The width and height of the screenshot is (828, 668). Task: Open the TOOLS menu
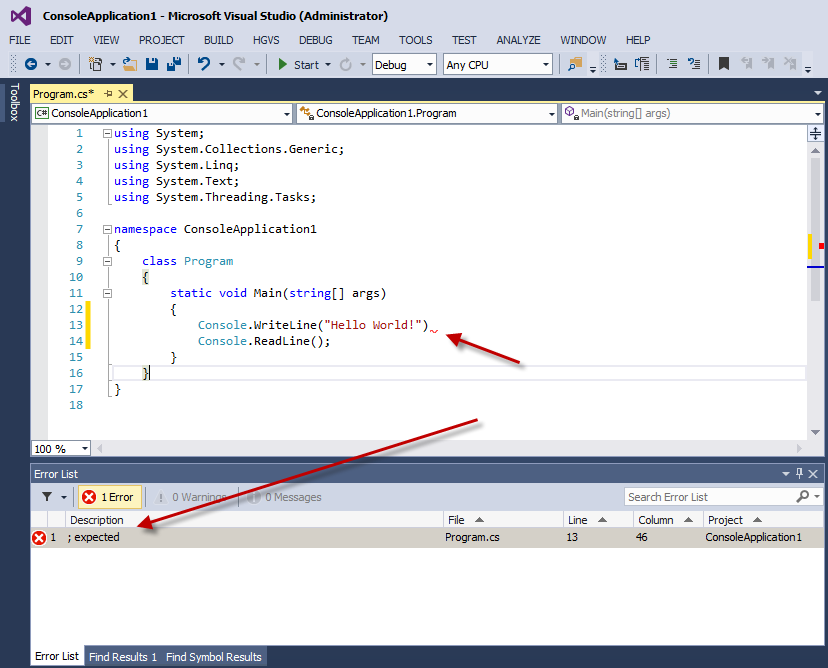coord(416,40)
